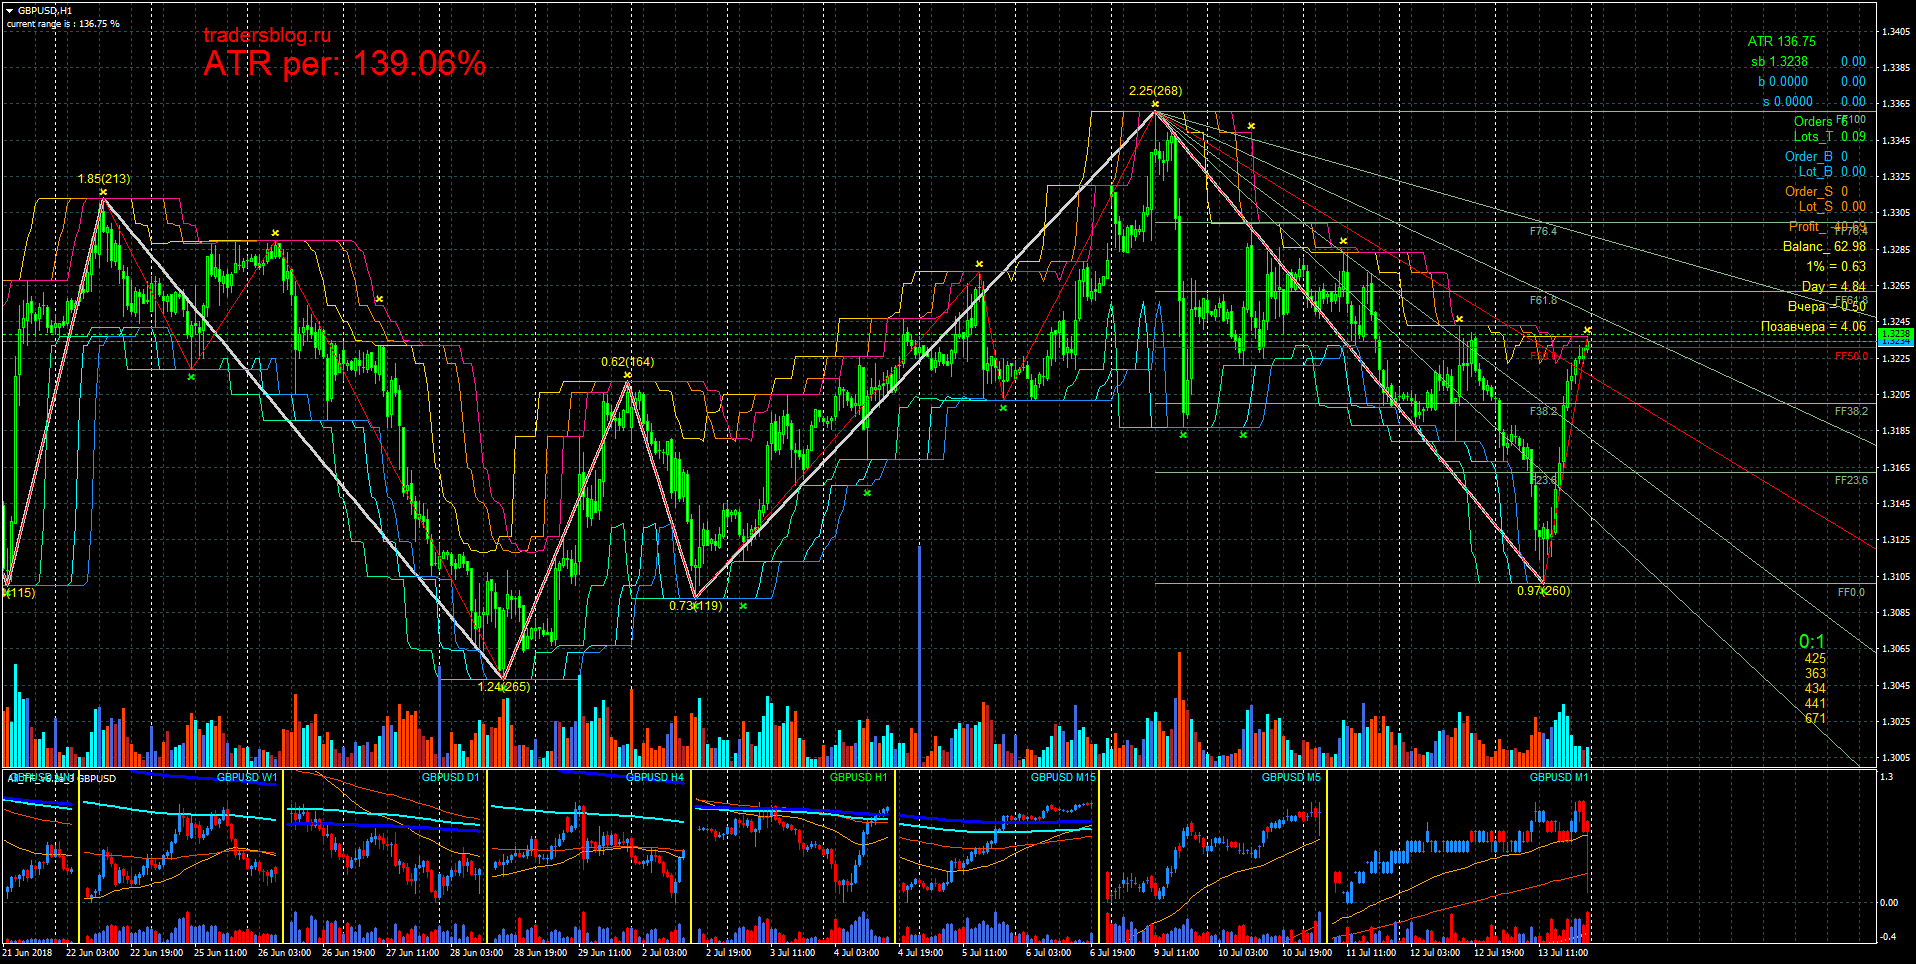Select the 'Позавчера = 4.06' label

(1813, 326)
